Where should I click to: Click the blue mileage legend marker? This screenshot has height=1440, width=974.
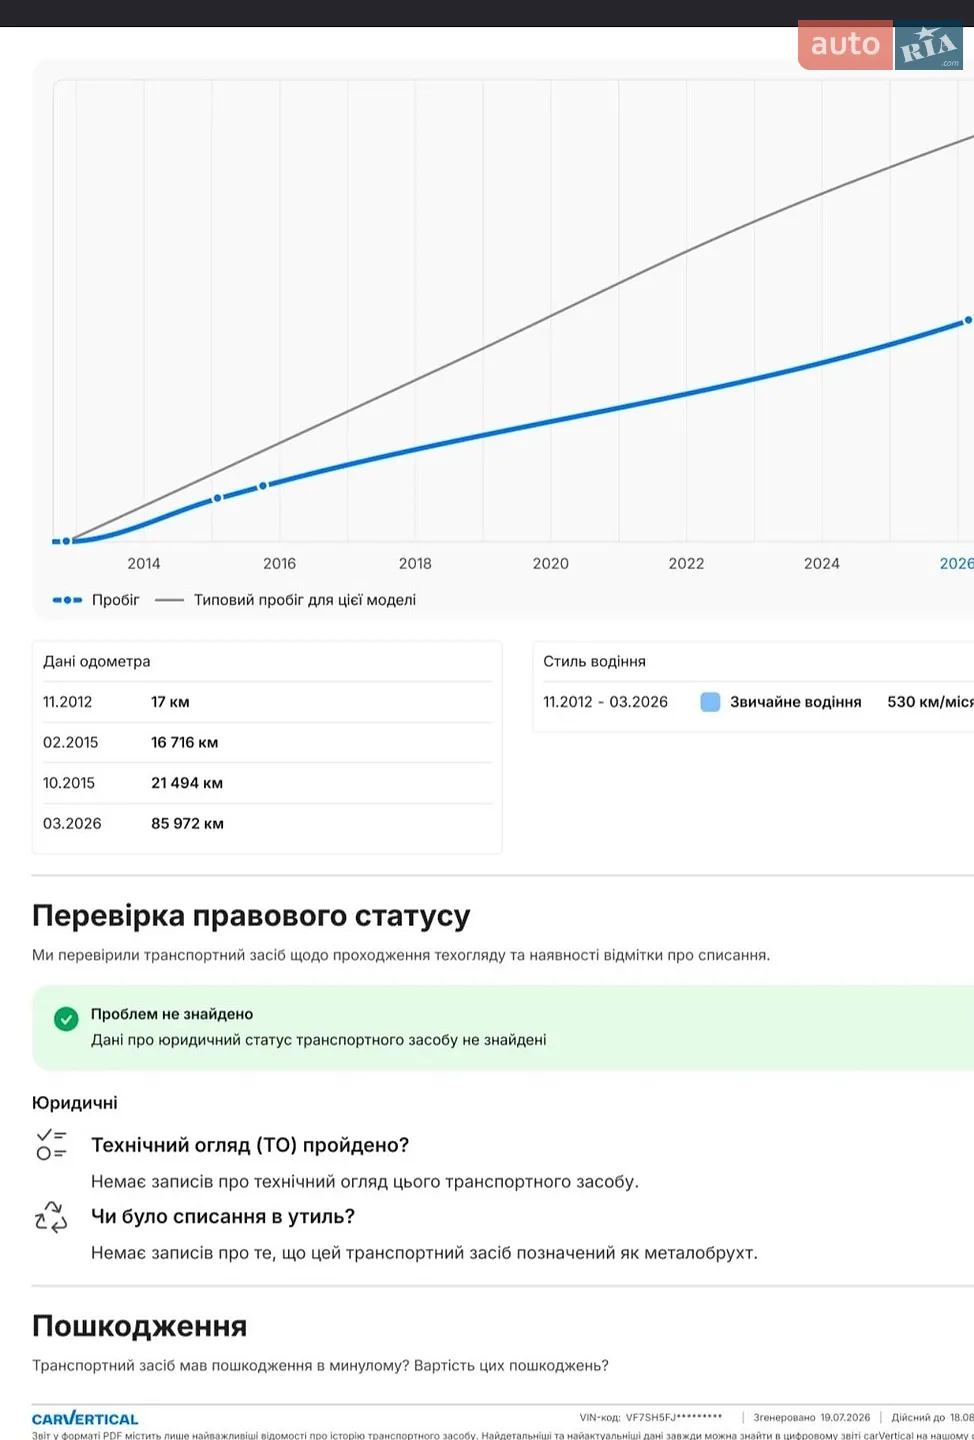[x=67, y=600]
